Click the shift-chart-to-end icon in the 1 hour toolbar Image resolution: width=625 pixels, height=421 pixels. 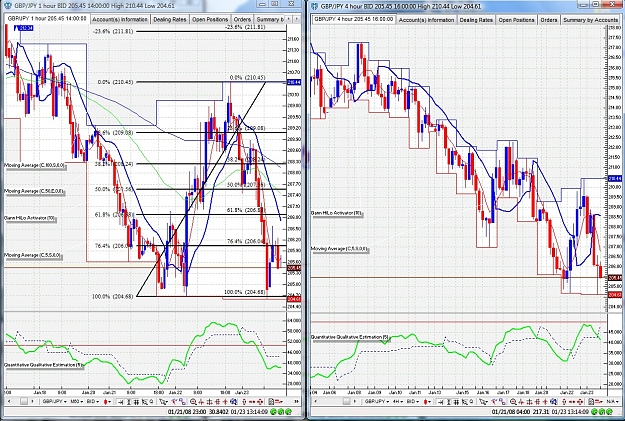[120, 401]
